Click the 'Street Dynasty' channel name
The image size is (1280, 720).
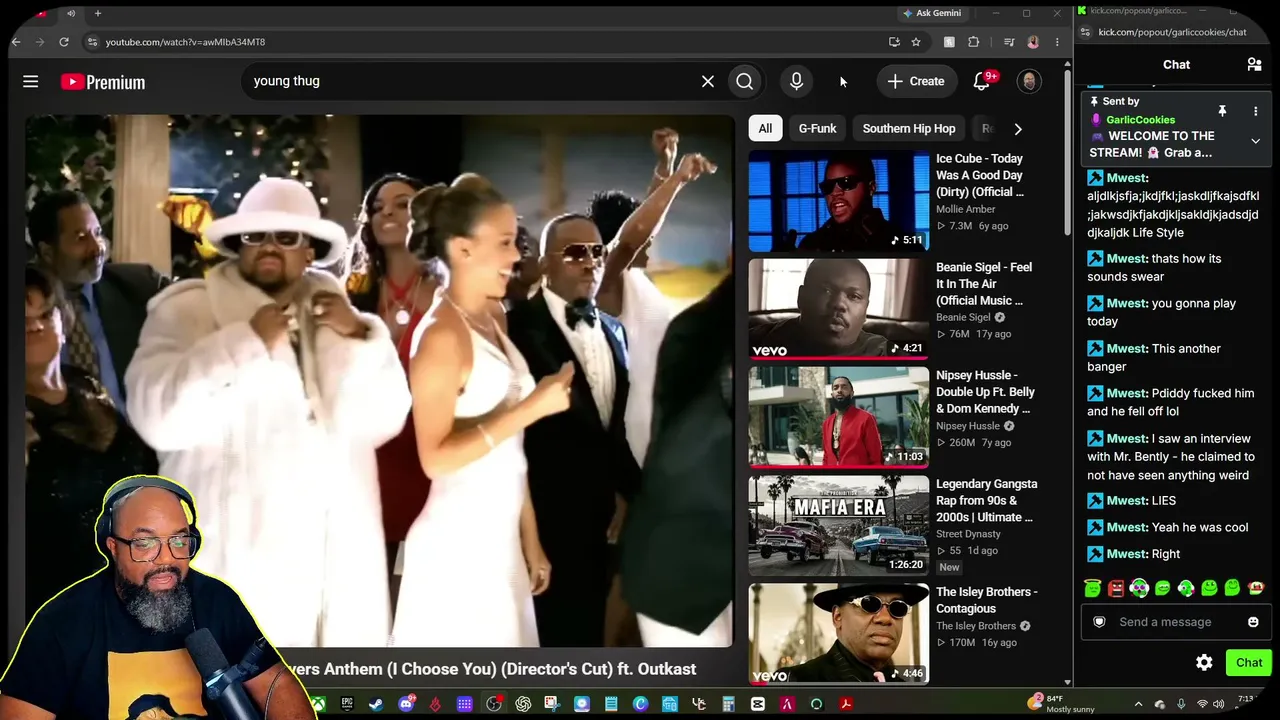pos(968,534)
